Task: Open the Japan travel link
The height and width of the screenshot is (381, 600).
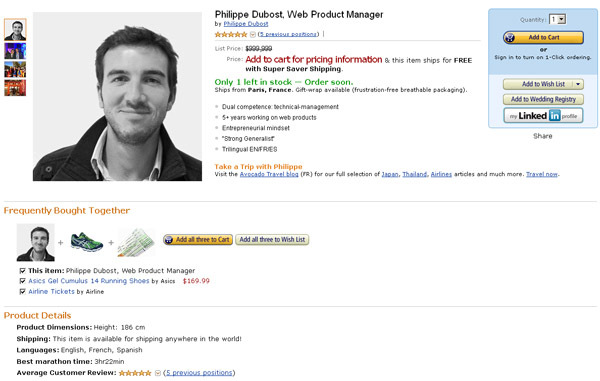Action: (390, 174)
